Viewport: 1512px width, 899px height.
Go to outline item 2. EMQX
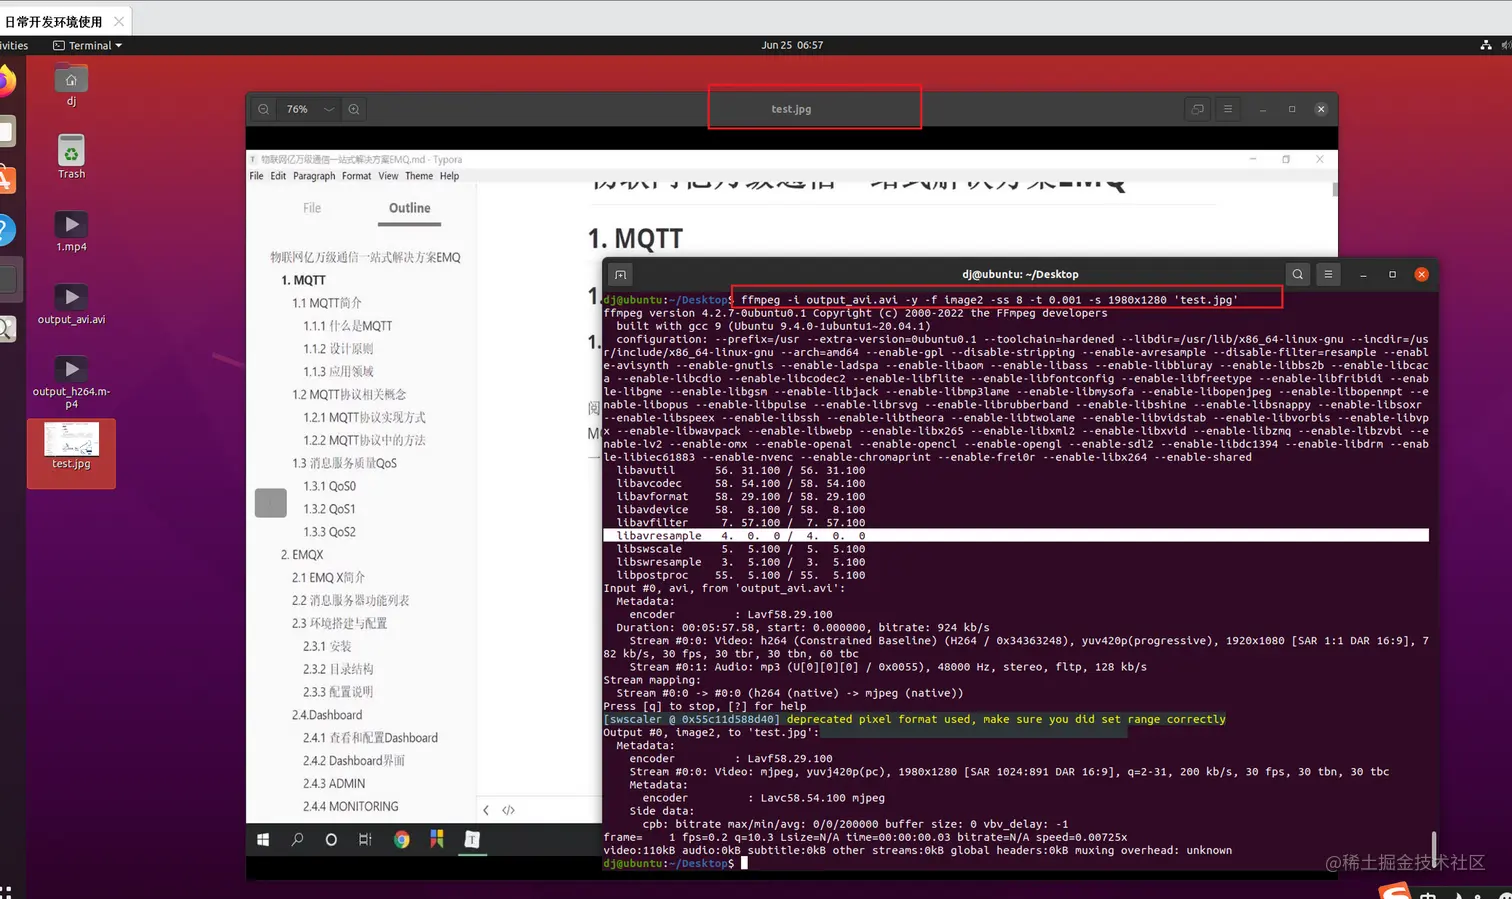(302, 554)
